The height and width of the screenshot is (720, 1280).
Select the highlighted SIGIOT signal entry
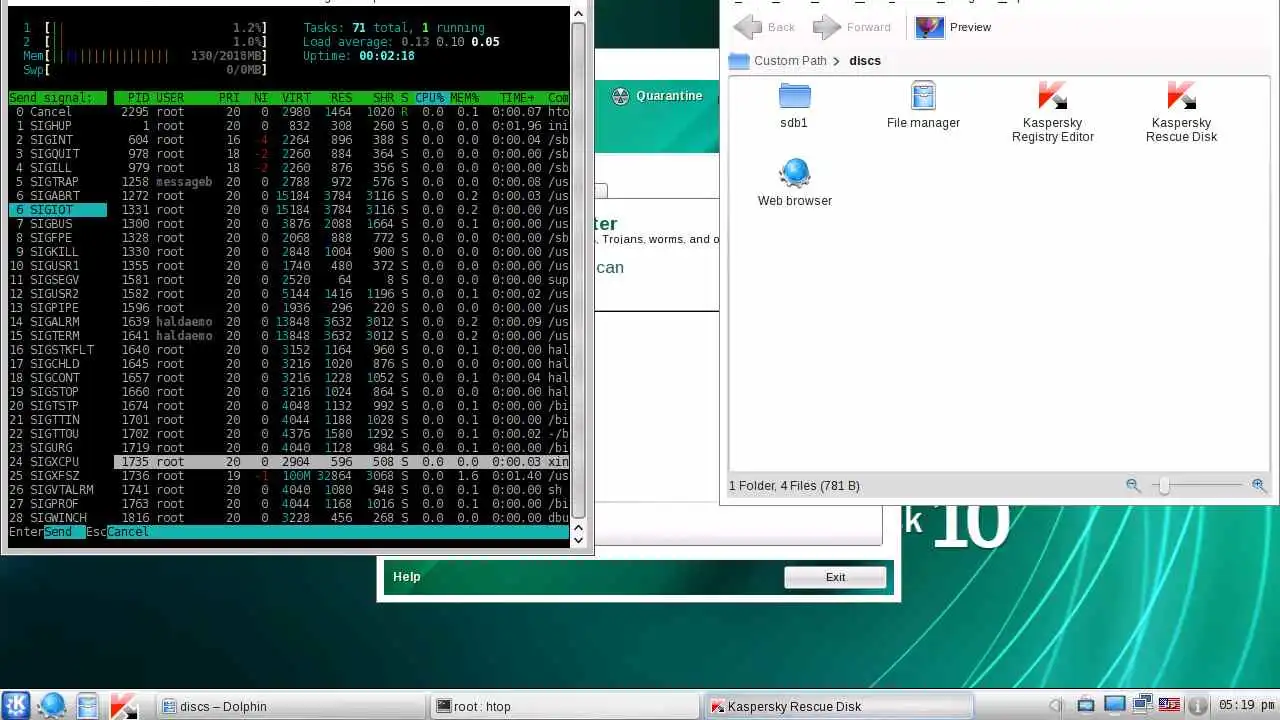coord(57,210)
